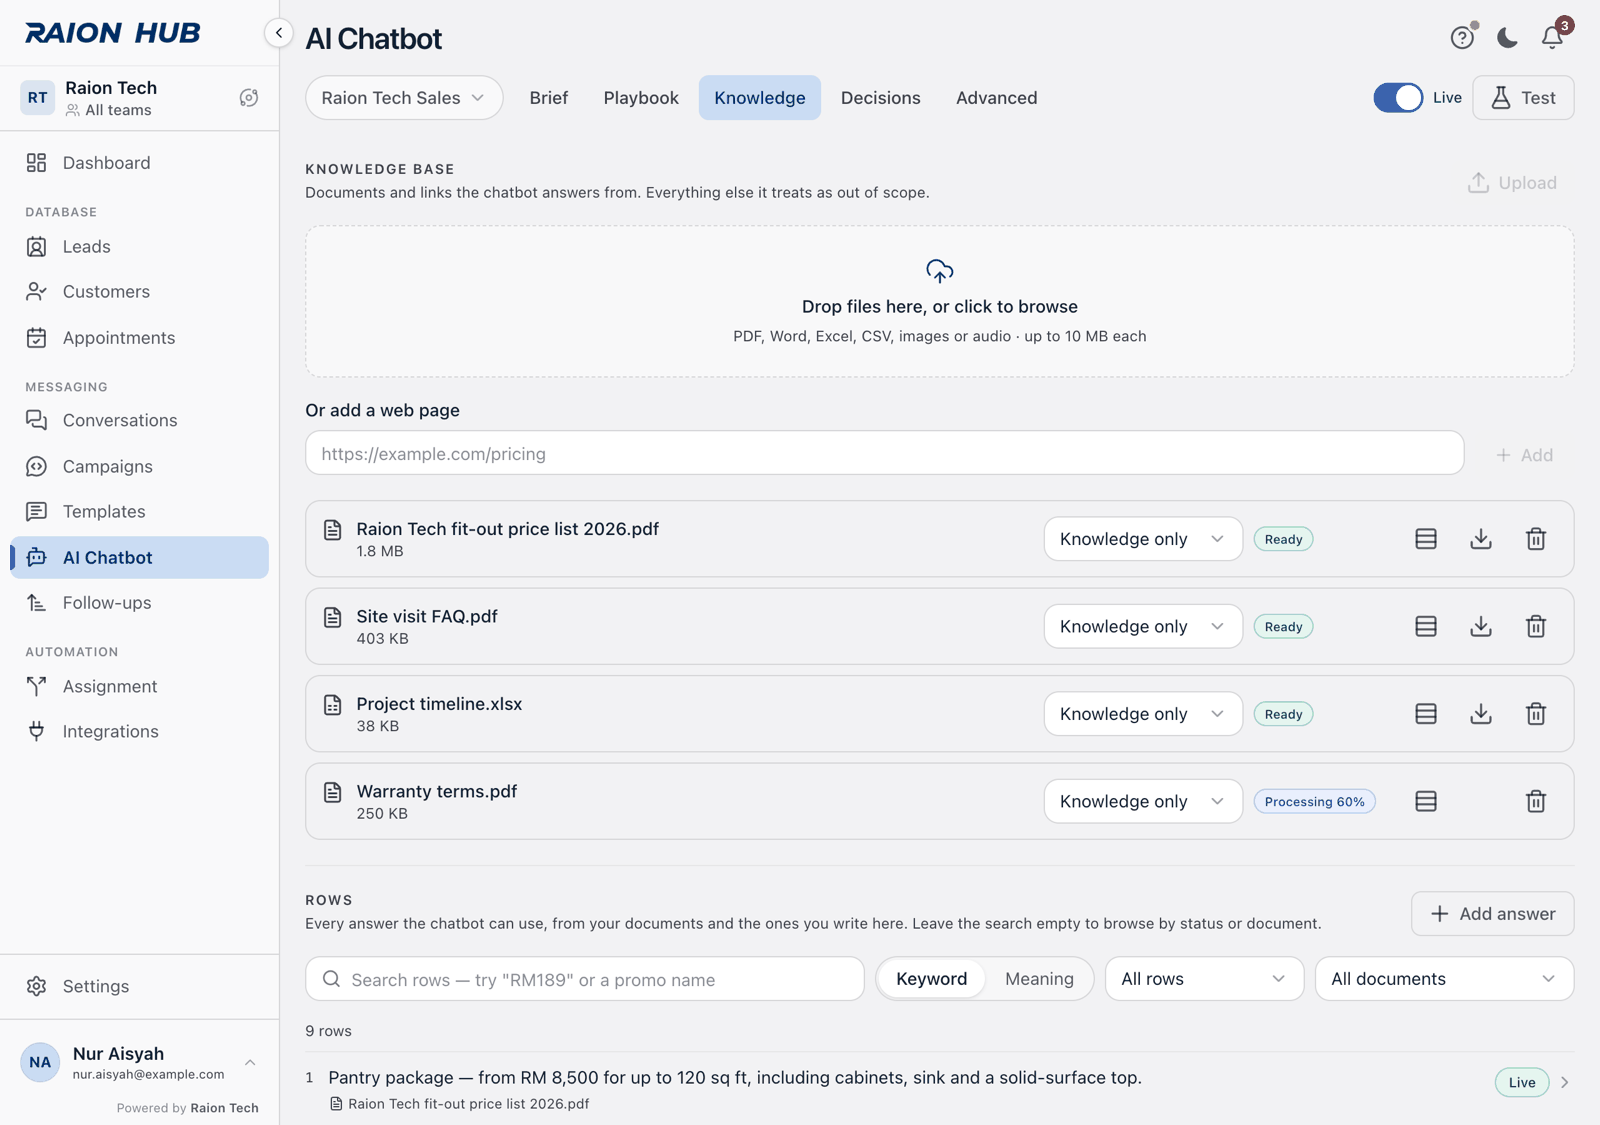The height and width of the screenshot is (1125, 1600).
Task: Click the Upload button
Action: (x=1512, y=183)
